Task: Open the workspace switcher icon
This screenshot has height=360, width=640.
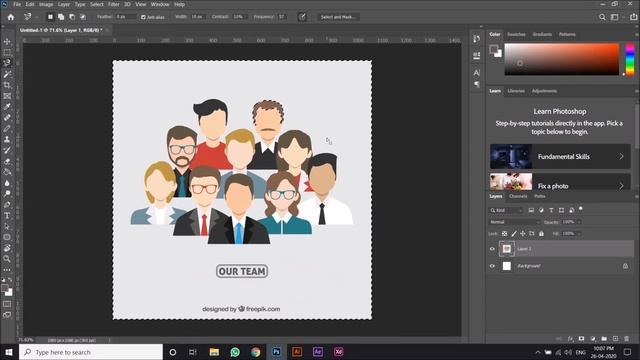Action: [615, 17]
